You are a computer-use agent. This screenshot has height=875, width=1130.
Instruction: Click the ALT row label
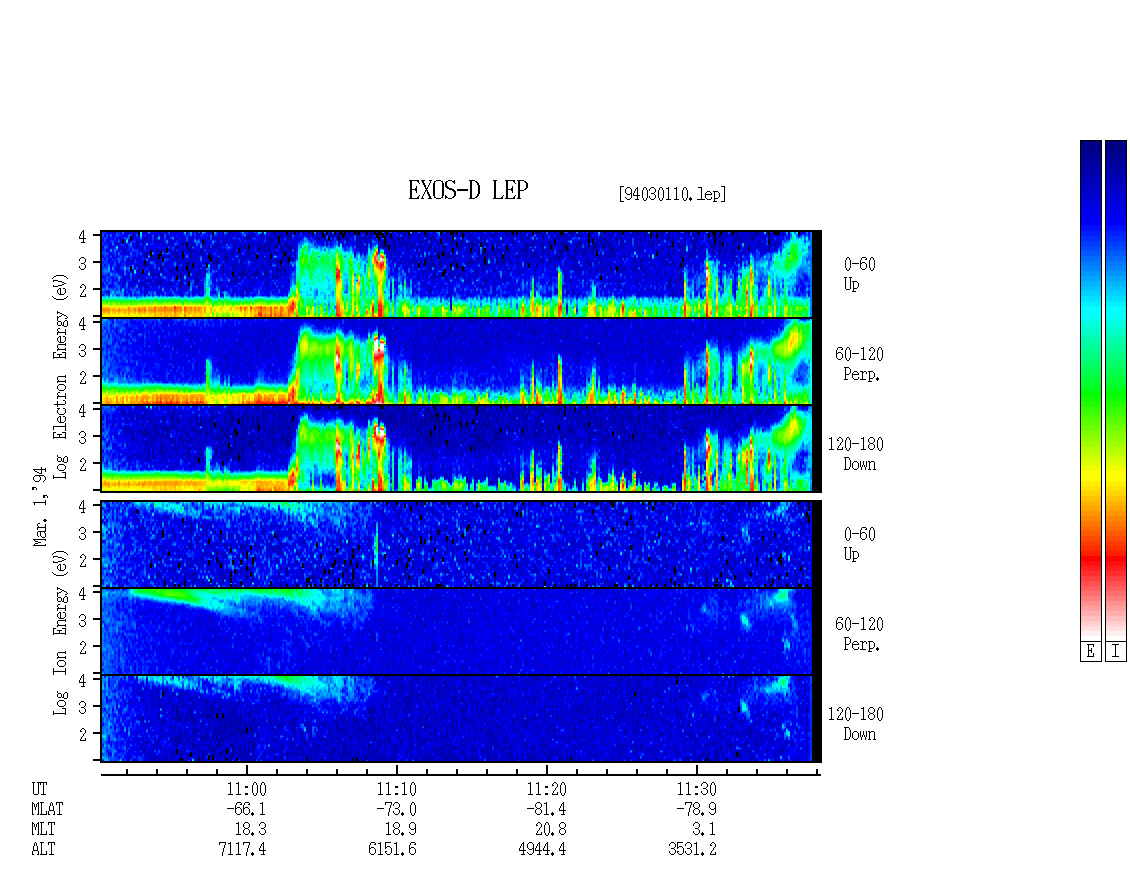[x=43, y=849]
